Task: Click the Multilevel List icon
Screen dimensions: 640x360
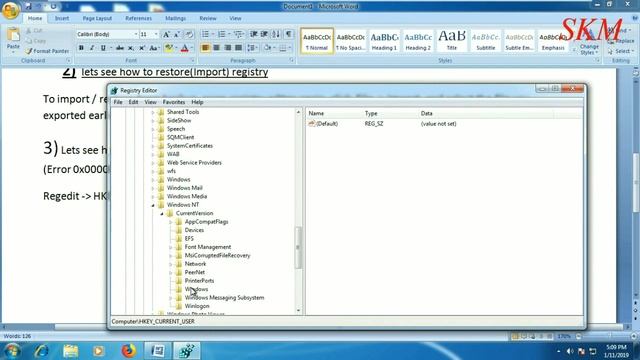Action: click(238, 34)
